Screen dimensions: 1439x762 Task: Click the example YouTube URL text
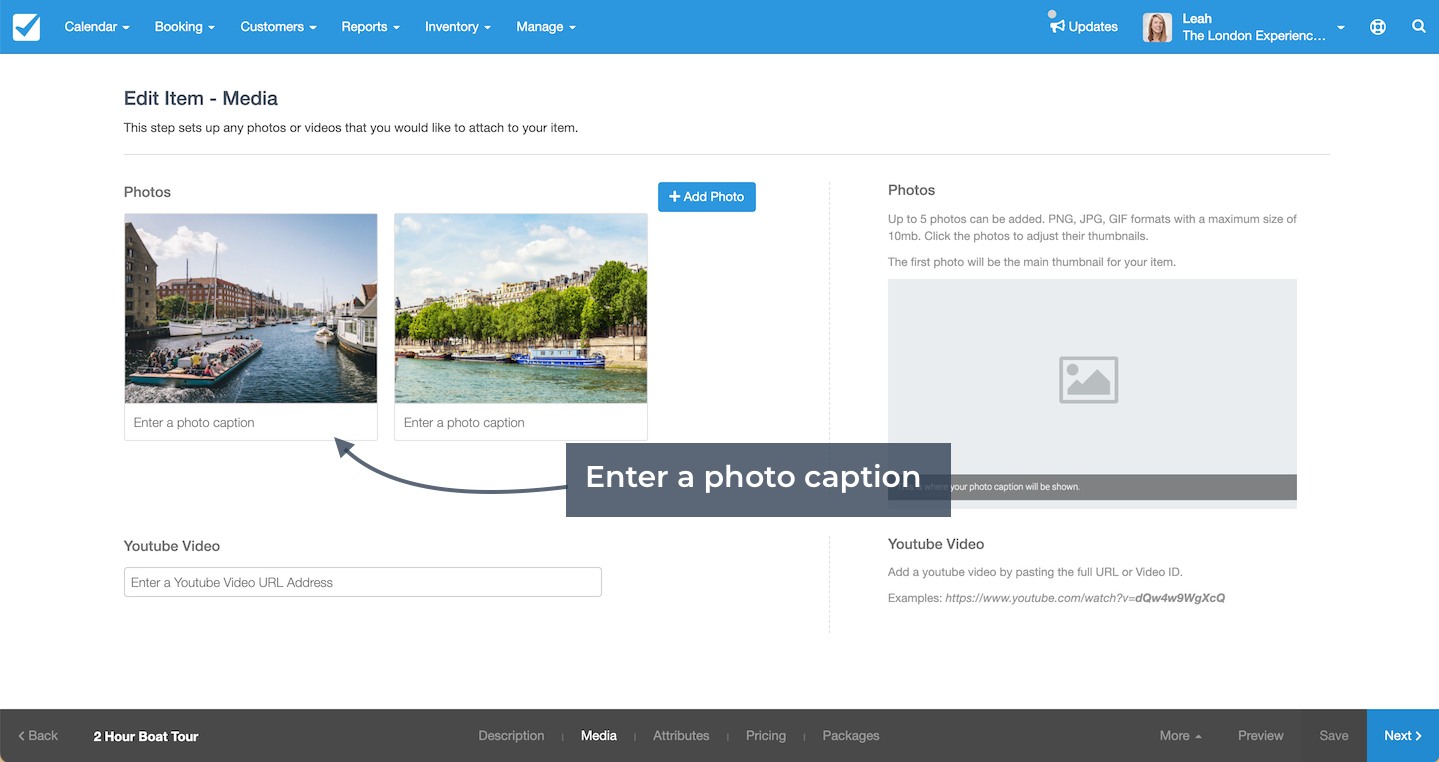tap(1085, 598)
